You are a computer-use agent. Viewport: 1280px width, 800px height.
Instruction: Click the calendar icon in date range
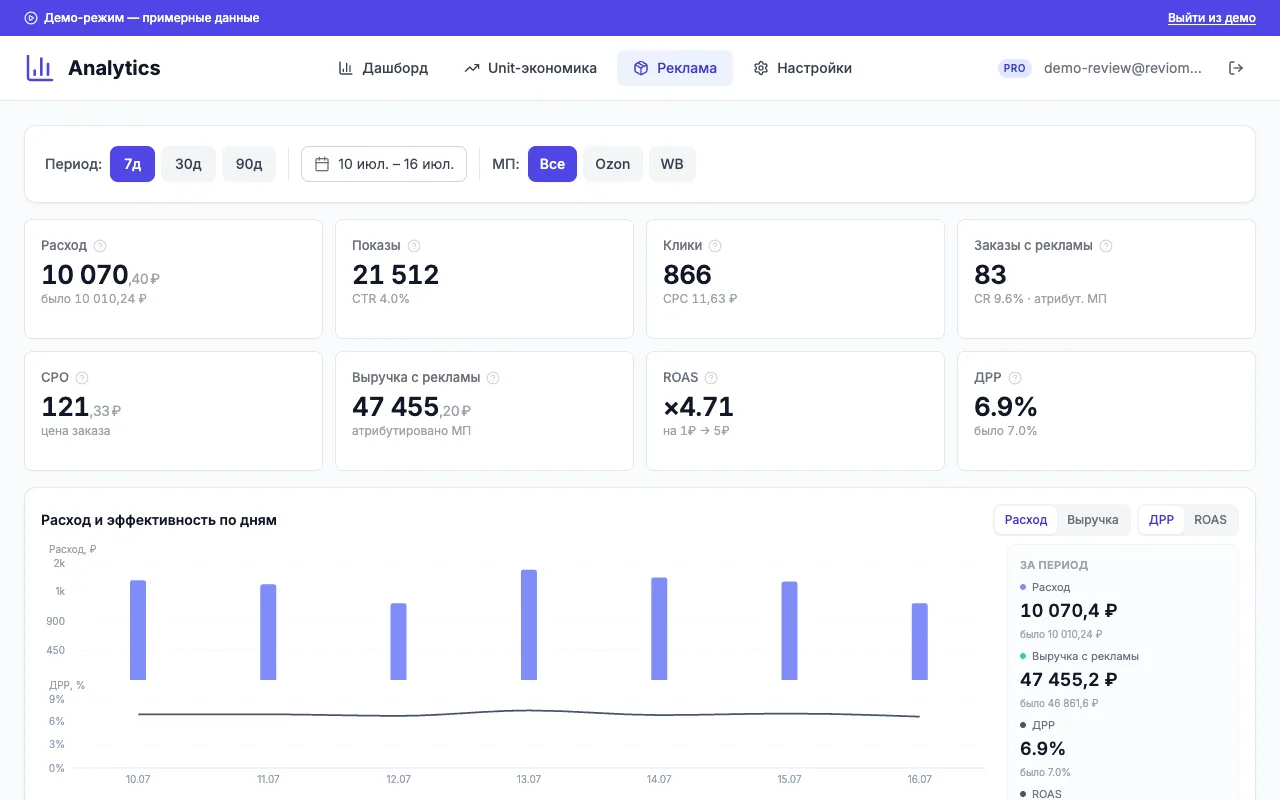pos(322,164)
